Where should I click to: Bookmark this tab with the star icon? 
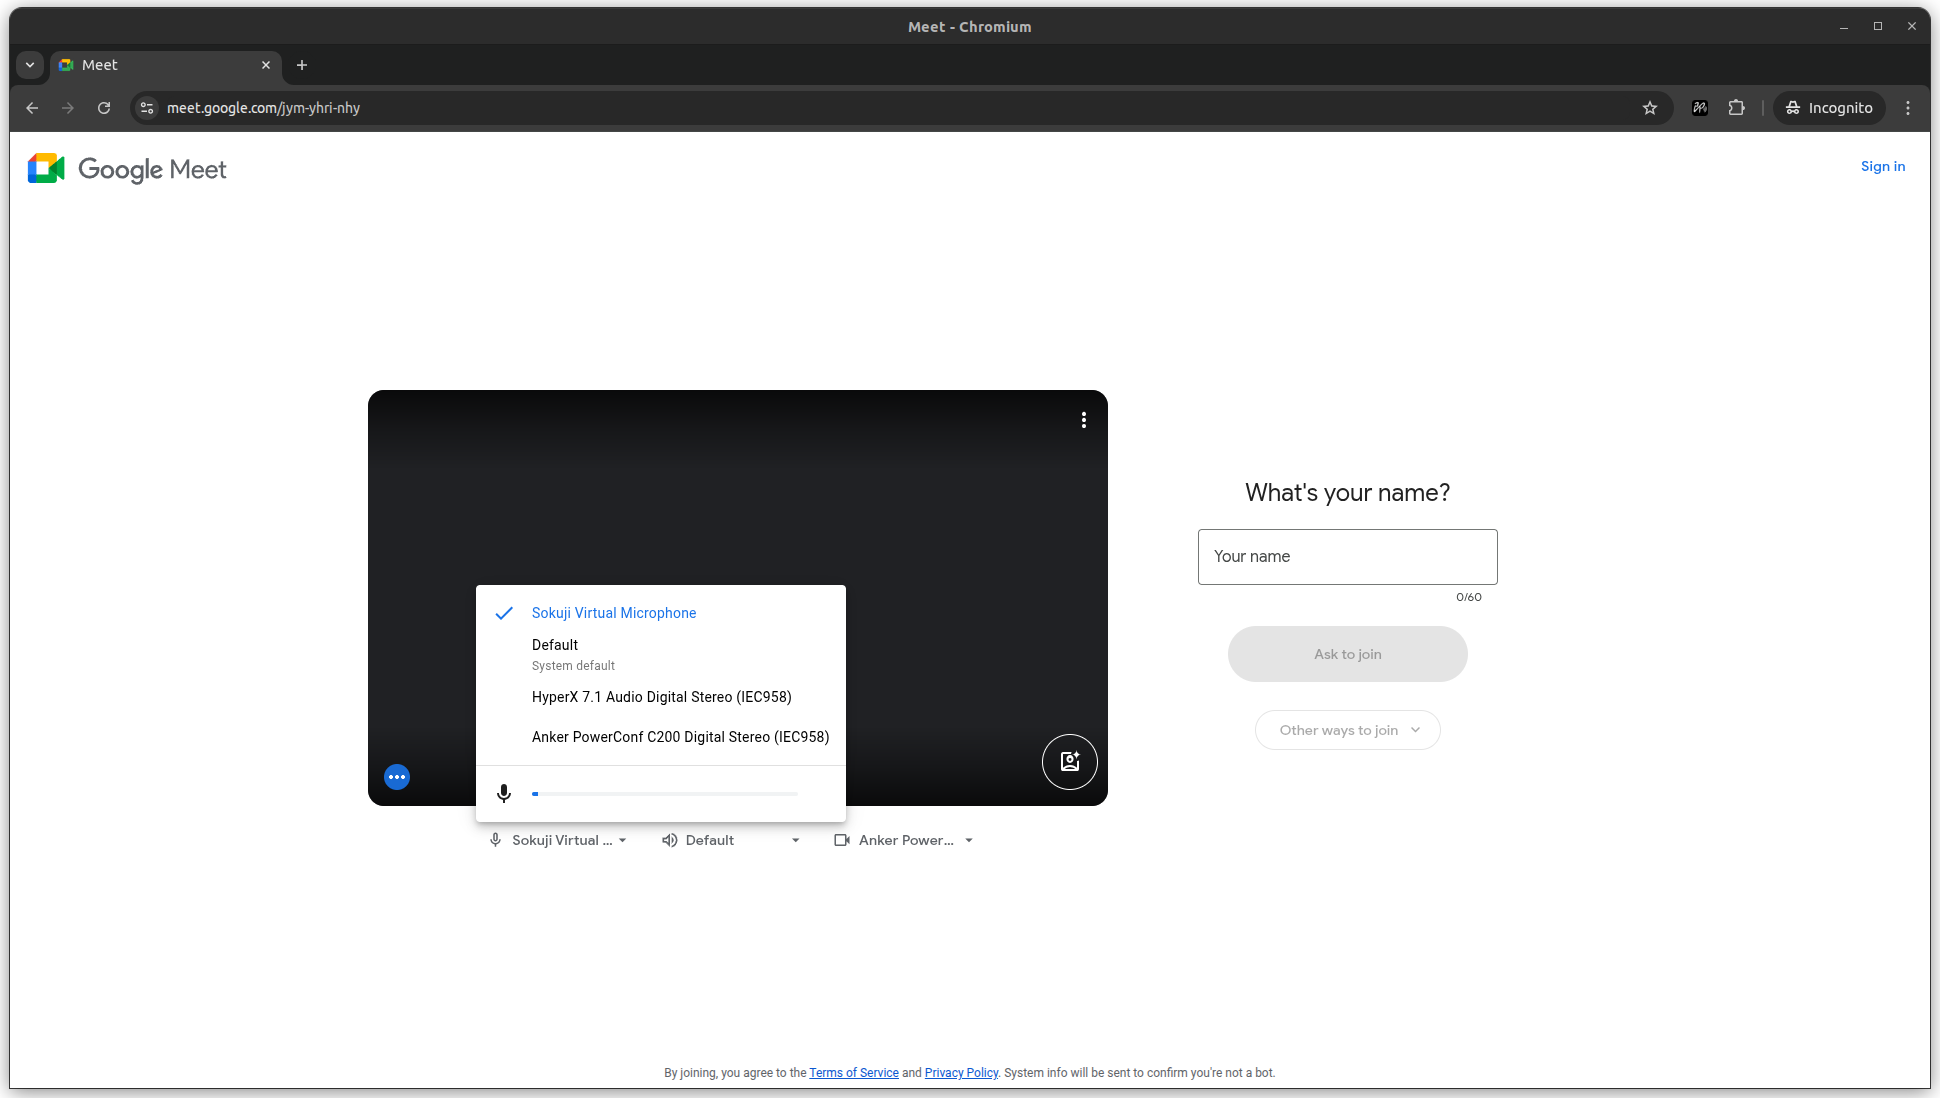point(1650,108)
